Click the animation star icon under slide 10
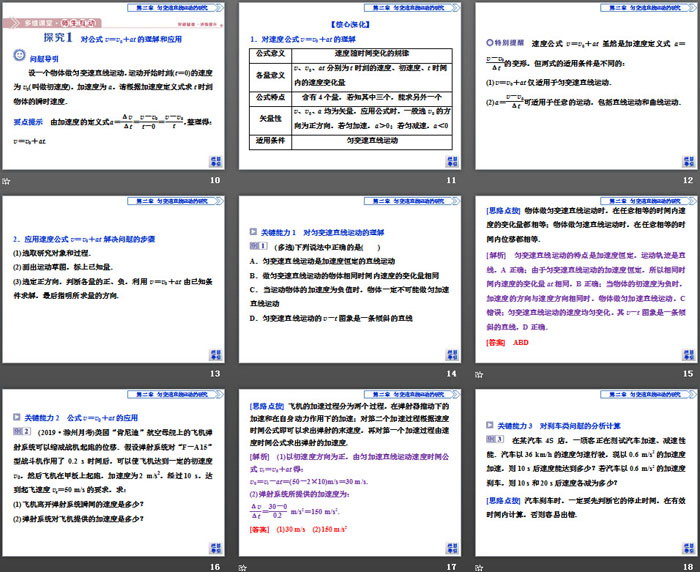Image resolution: width=700 pixels, height=572 pixels. [7, 181]
